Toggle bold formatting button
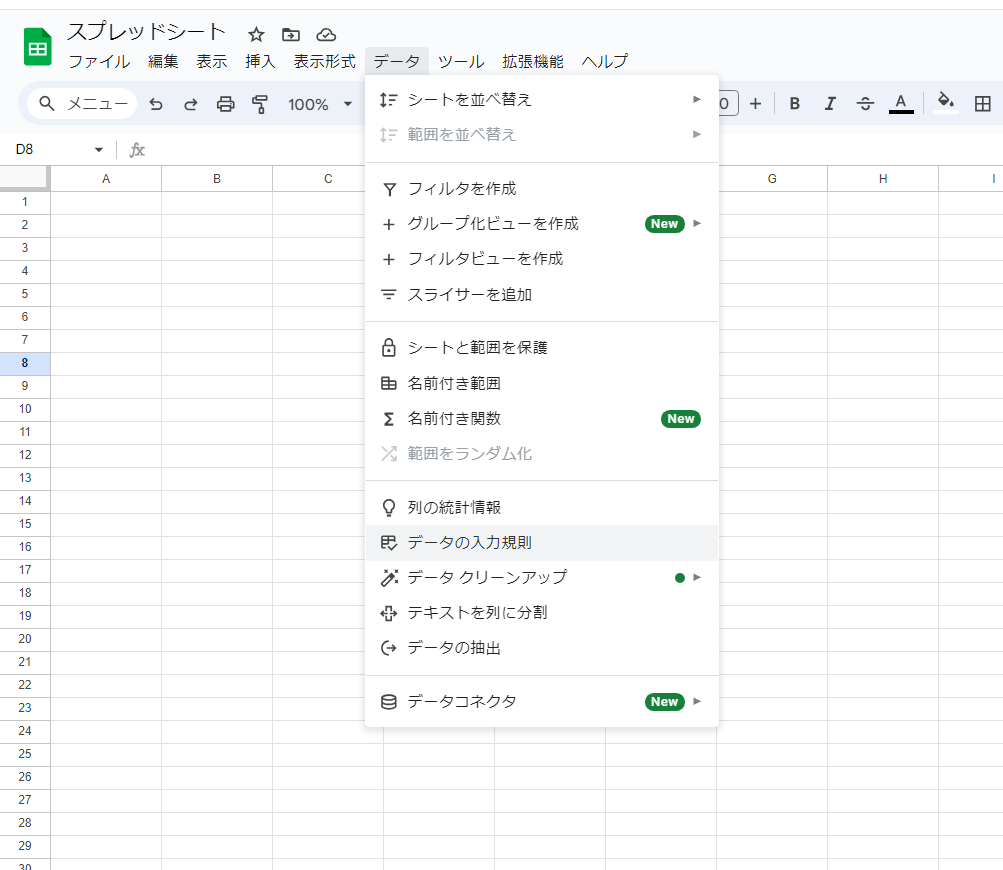 pyautogui.click(x=795, y=103)
